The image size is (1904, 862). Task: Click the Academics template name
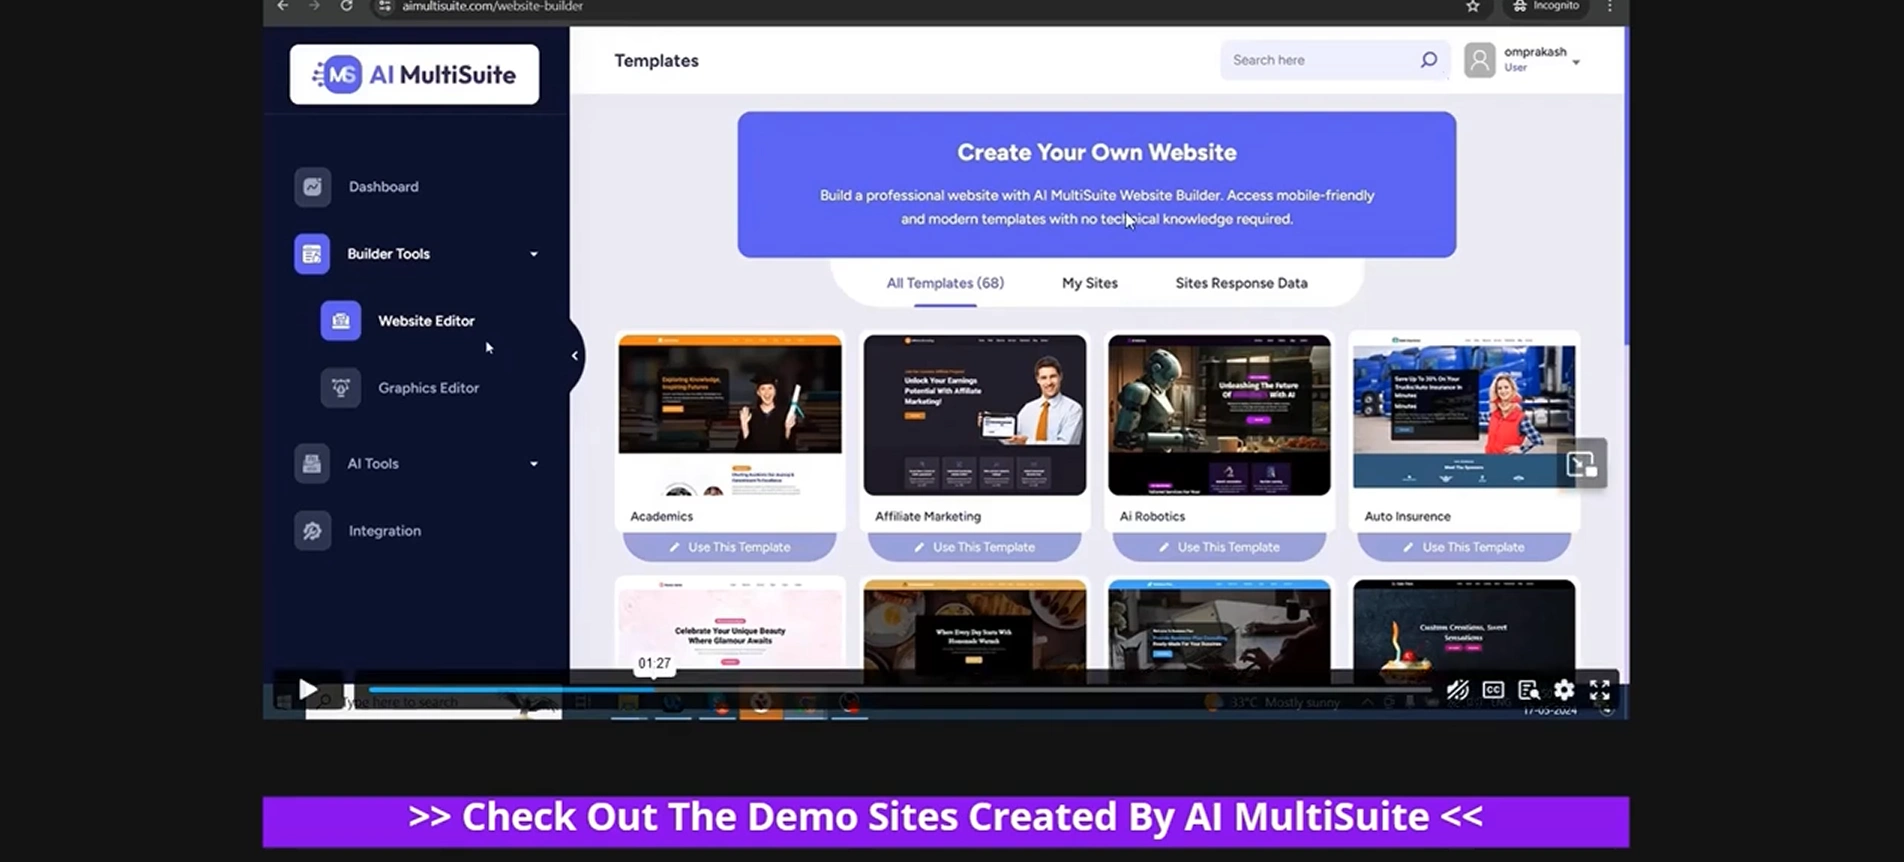click(661, 517)
